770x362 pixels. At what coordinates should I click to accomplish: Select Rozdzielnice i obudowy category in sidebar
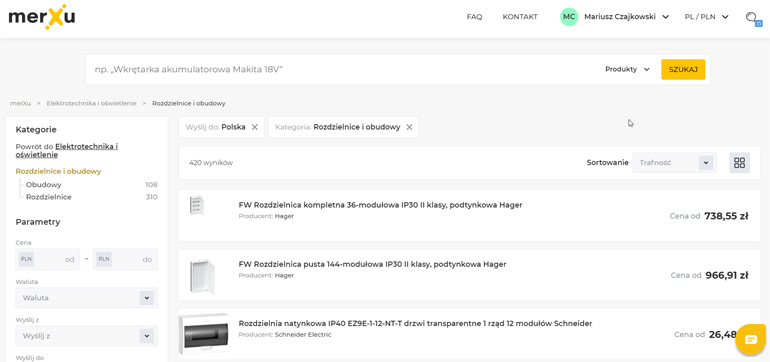(x=58, y=171)
